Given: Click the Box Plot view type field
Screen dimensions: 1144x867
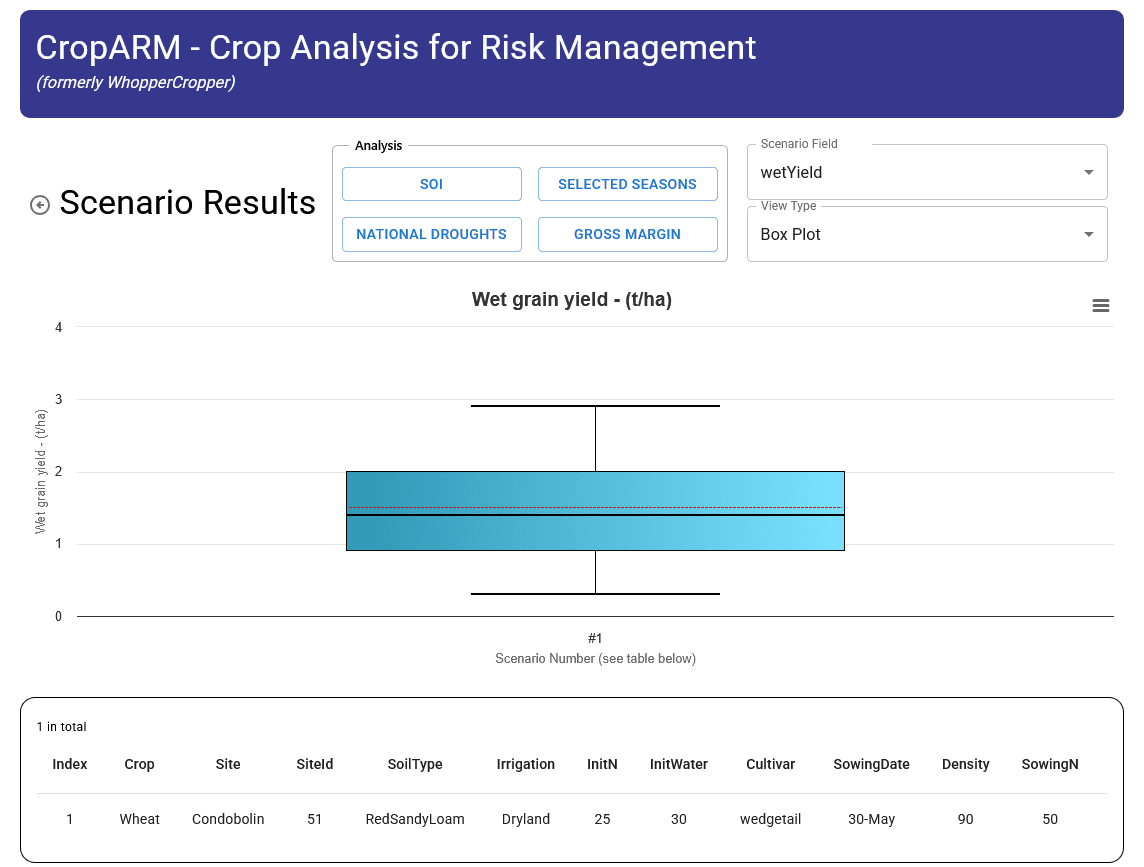Looking at the screenshot, I should click(927, 234).
